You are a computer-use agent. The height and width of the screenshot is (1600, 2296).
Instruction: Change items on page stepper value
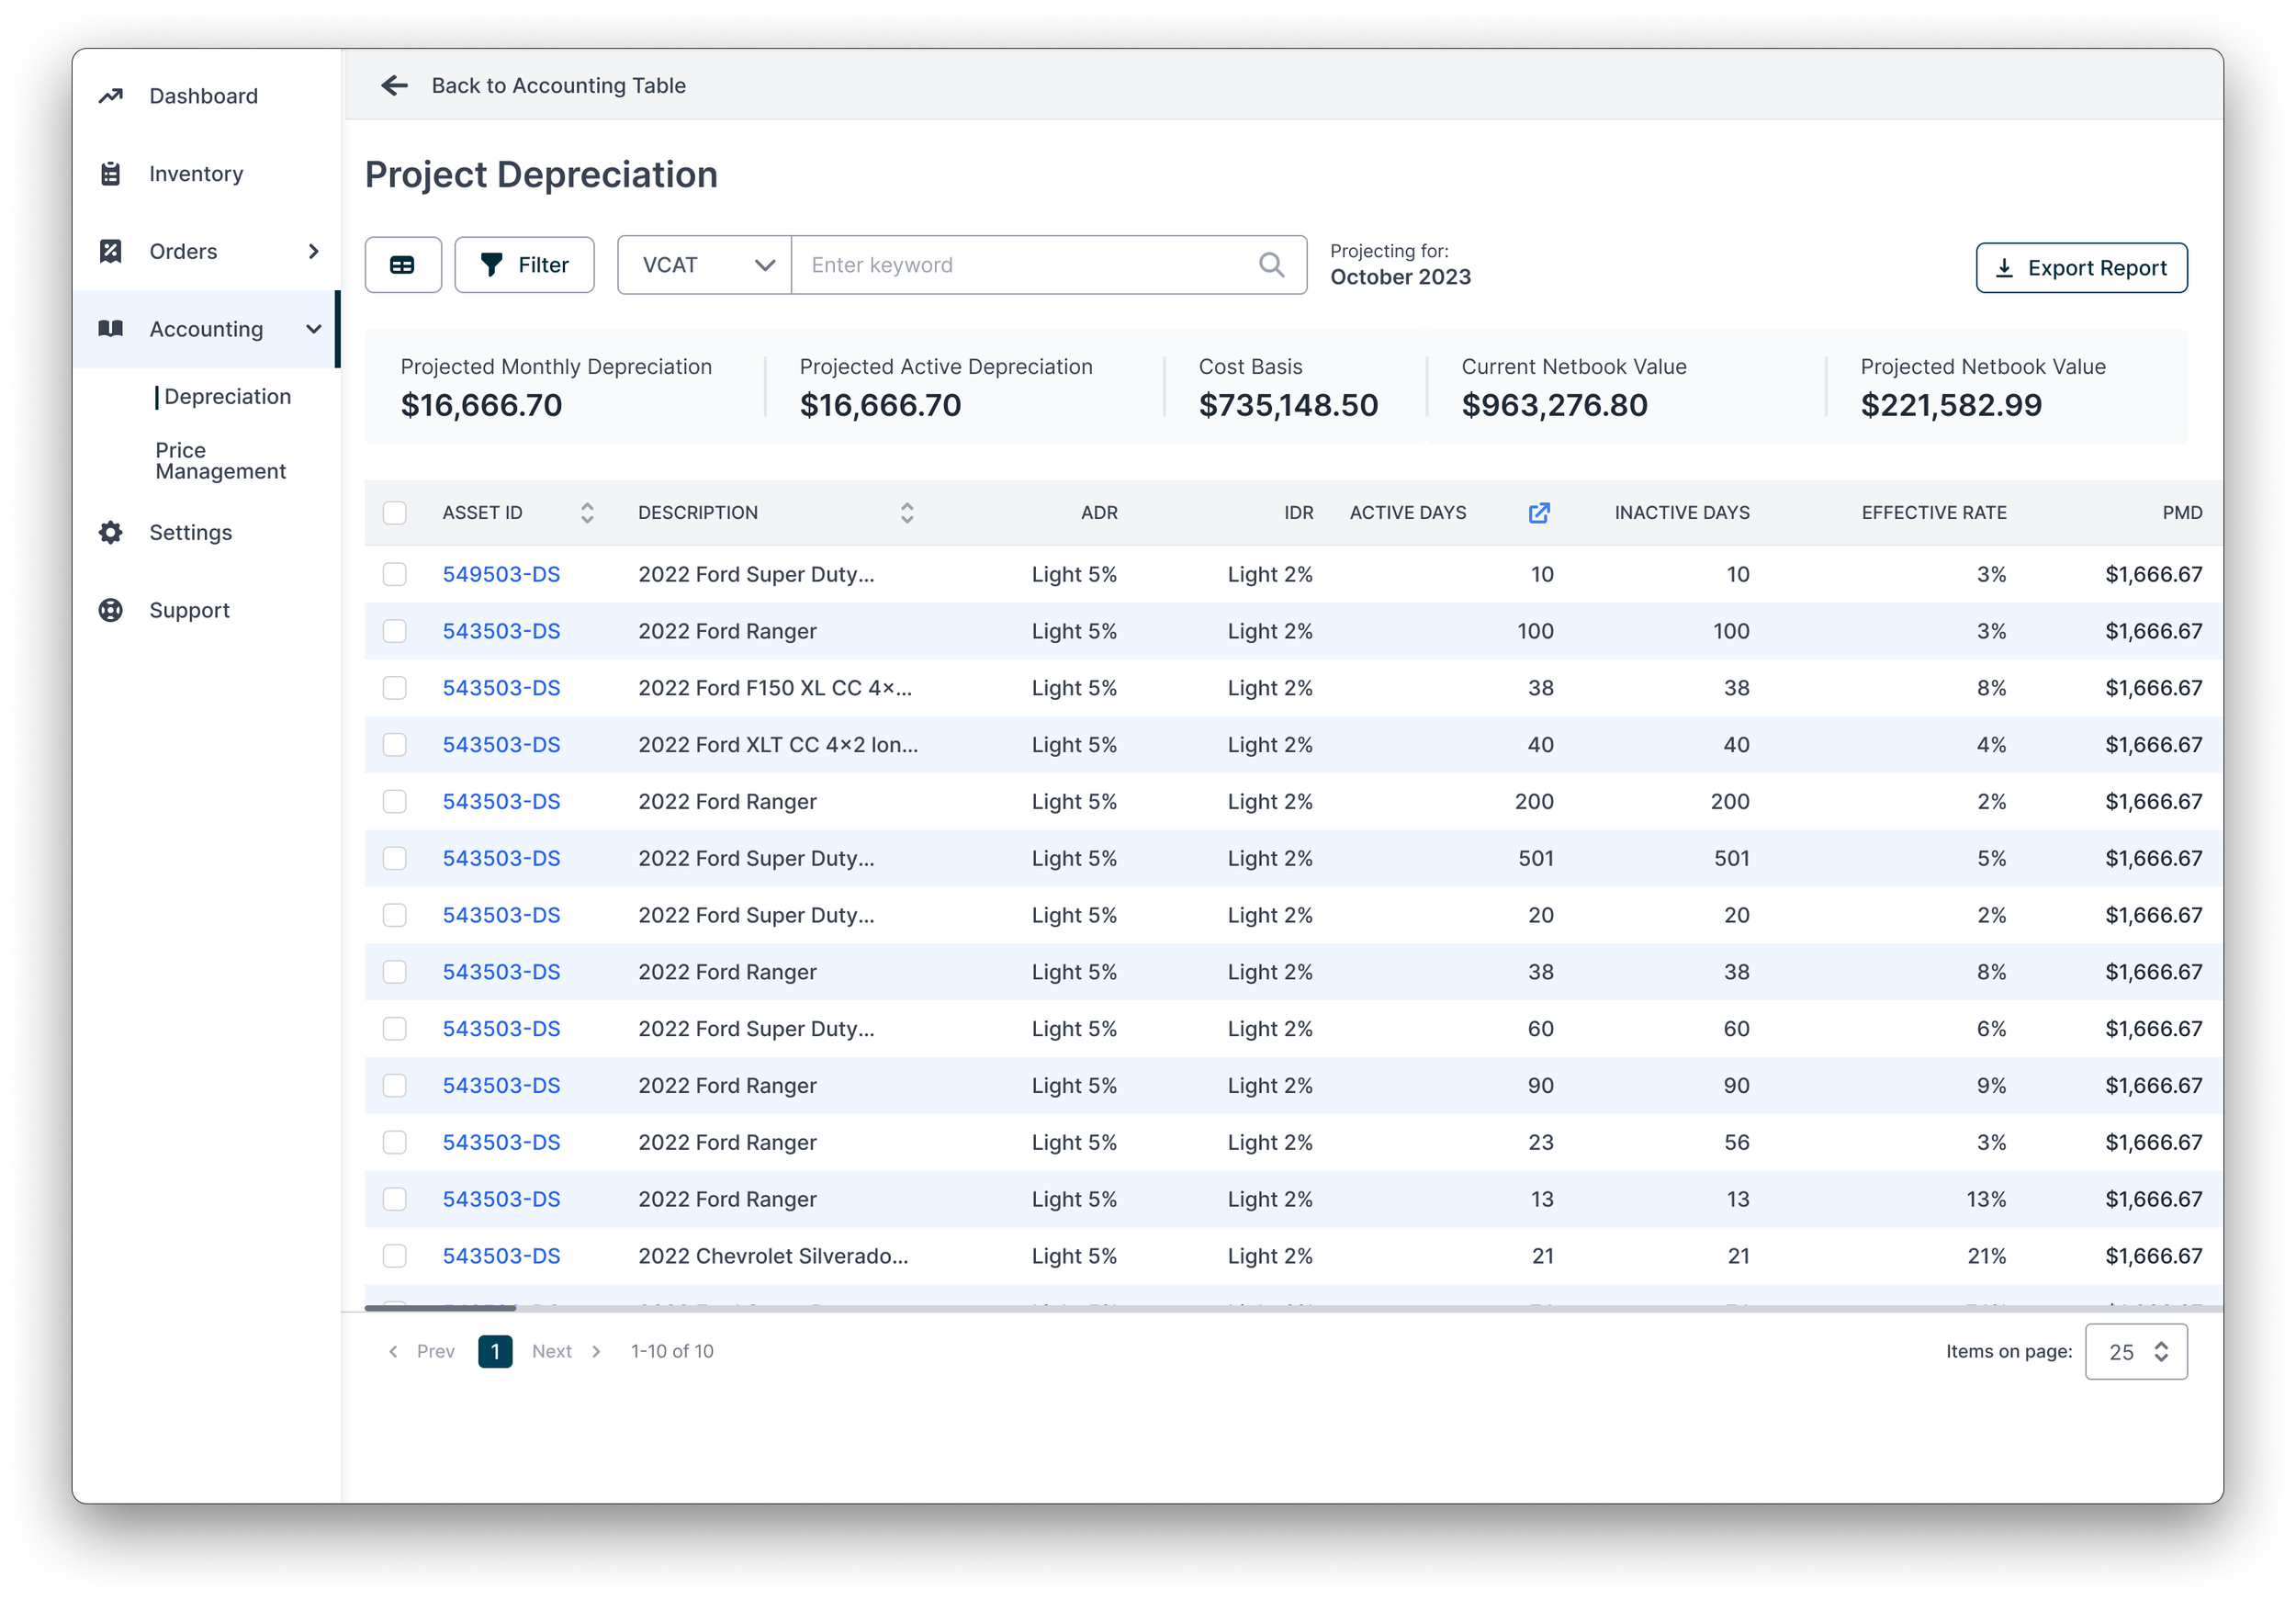2161,1352
